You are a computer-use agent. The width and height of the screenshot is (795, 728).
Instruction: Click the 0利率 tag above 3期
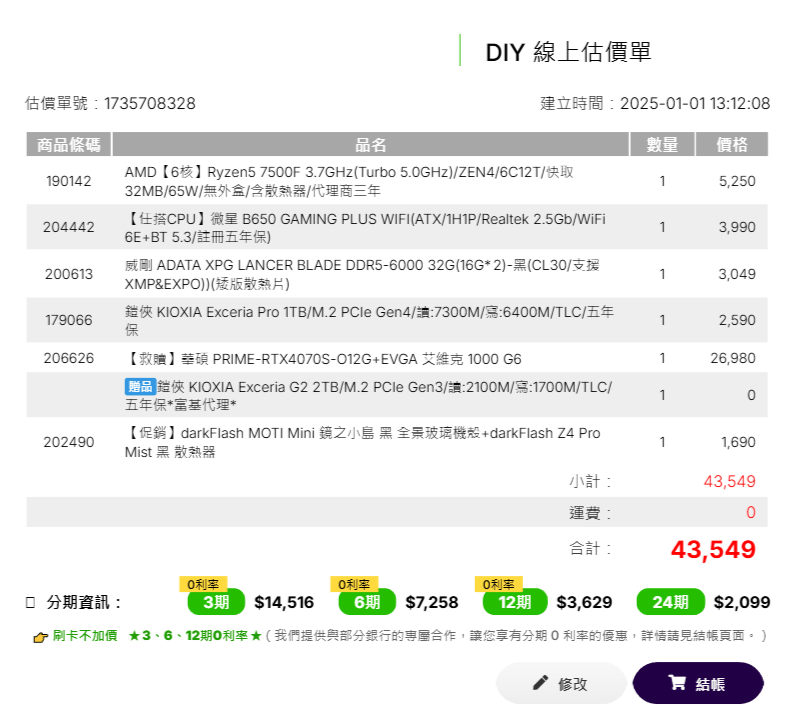point(204,583)
